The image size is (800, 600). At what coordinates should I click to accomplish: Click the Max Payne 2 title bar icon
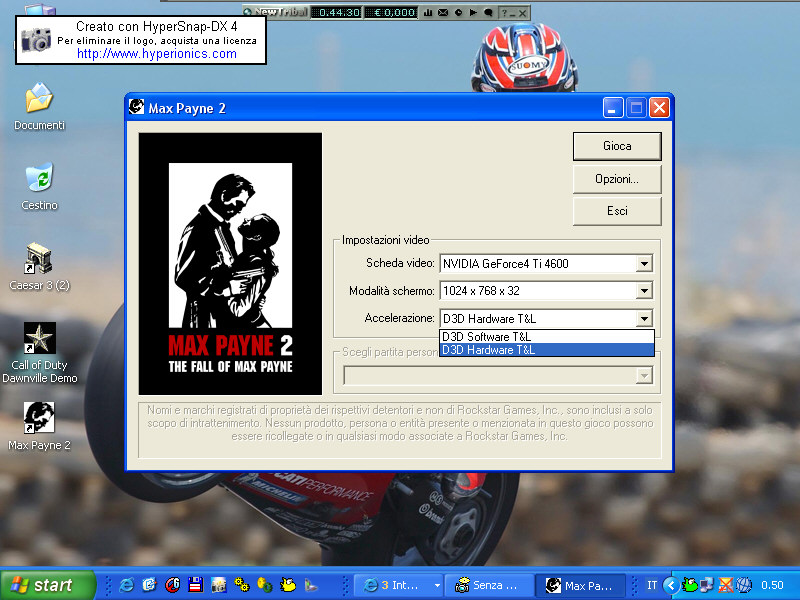[x=136, y=107]
